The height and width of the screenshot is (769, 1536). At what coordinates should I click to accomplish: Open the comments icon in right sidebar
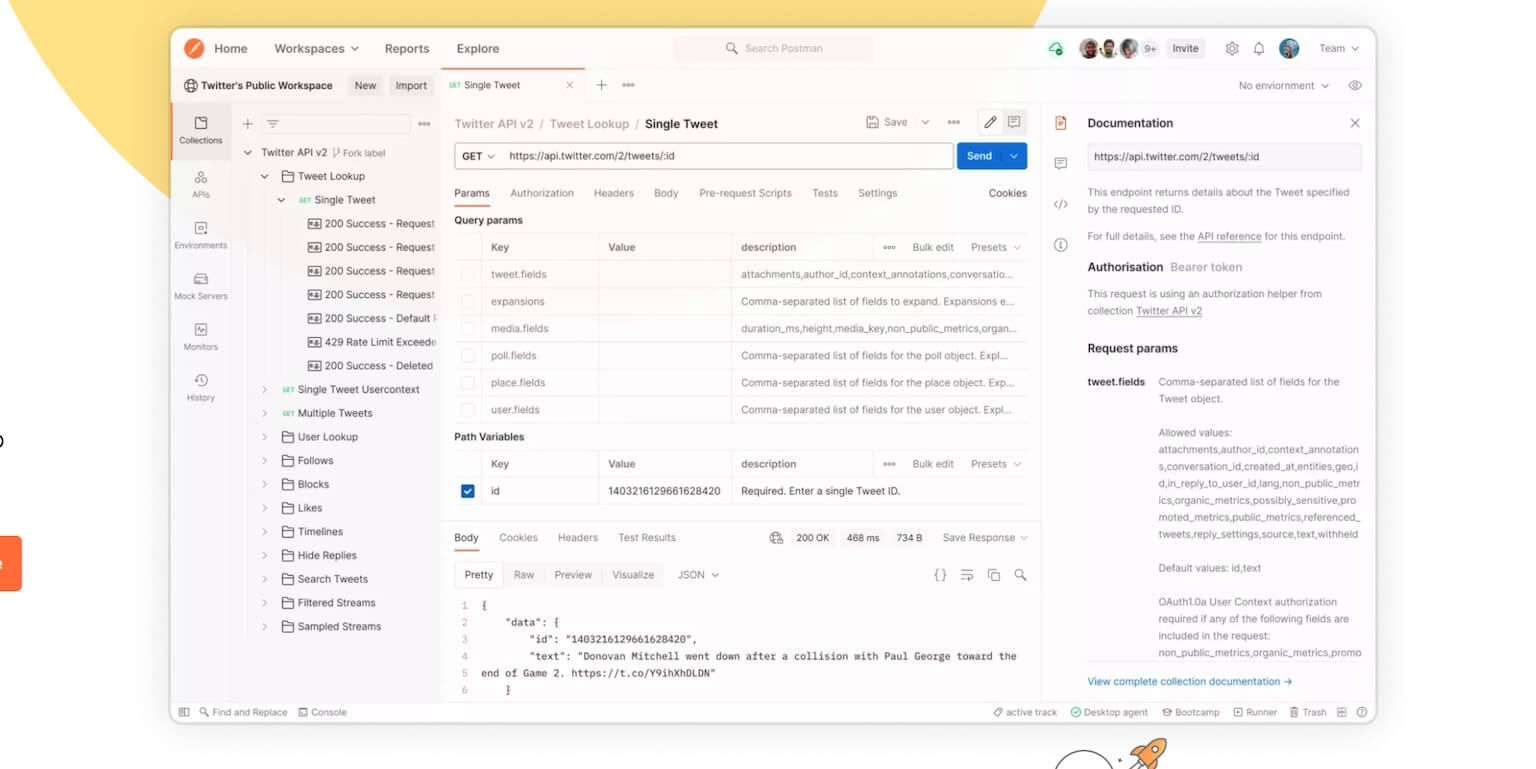1061,163
